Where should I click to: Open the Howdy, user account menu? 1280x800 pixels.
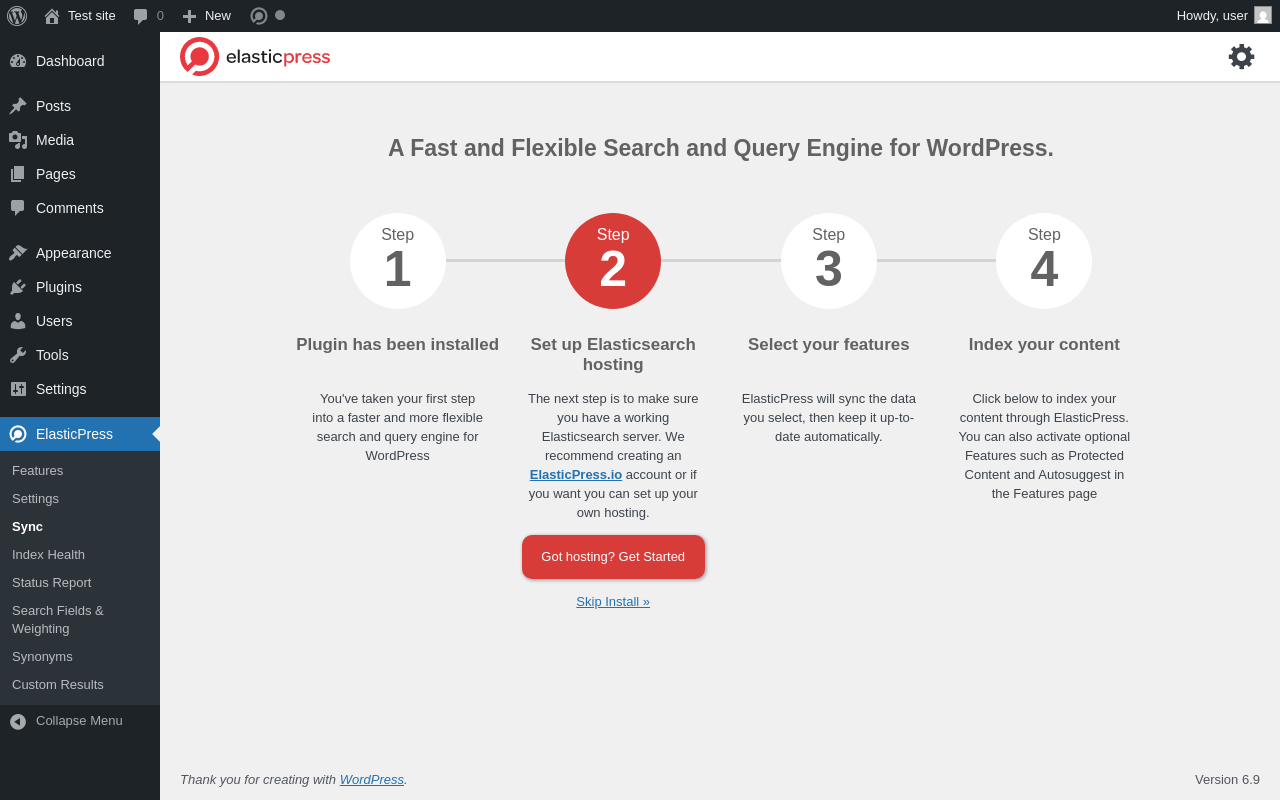point(1224,16)
